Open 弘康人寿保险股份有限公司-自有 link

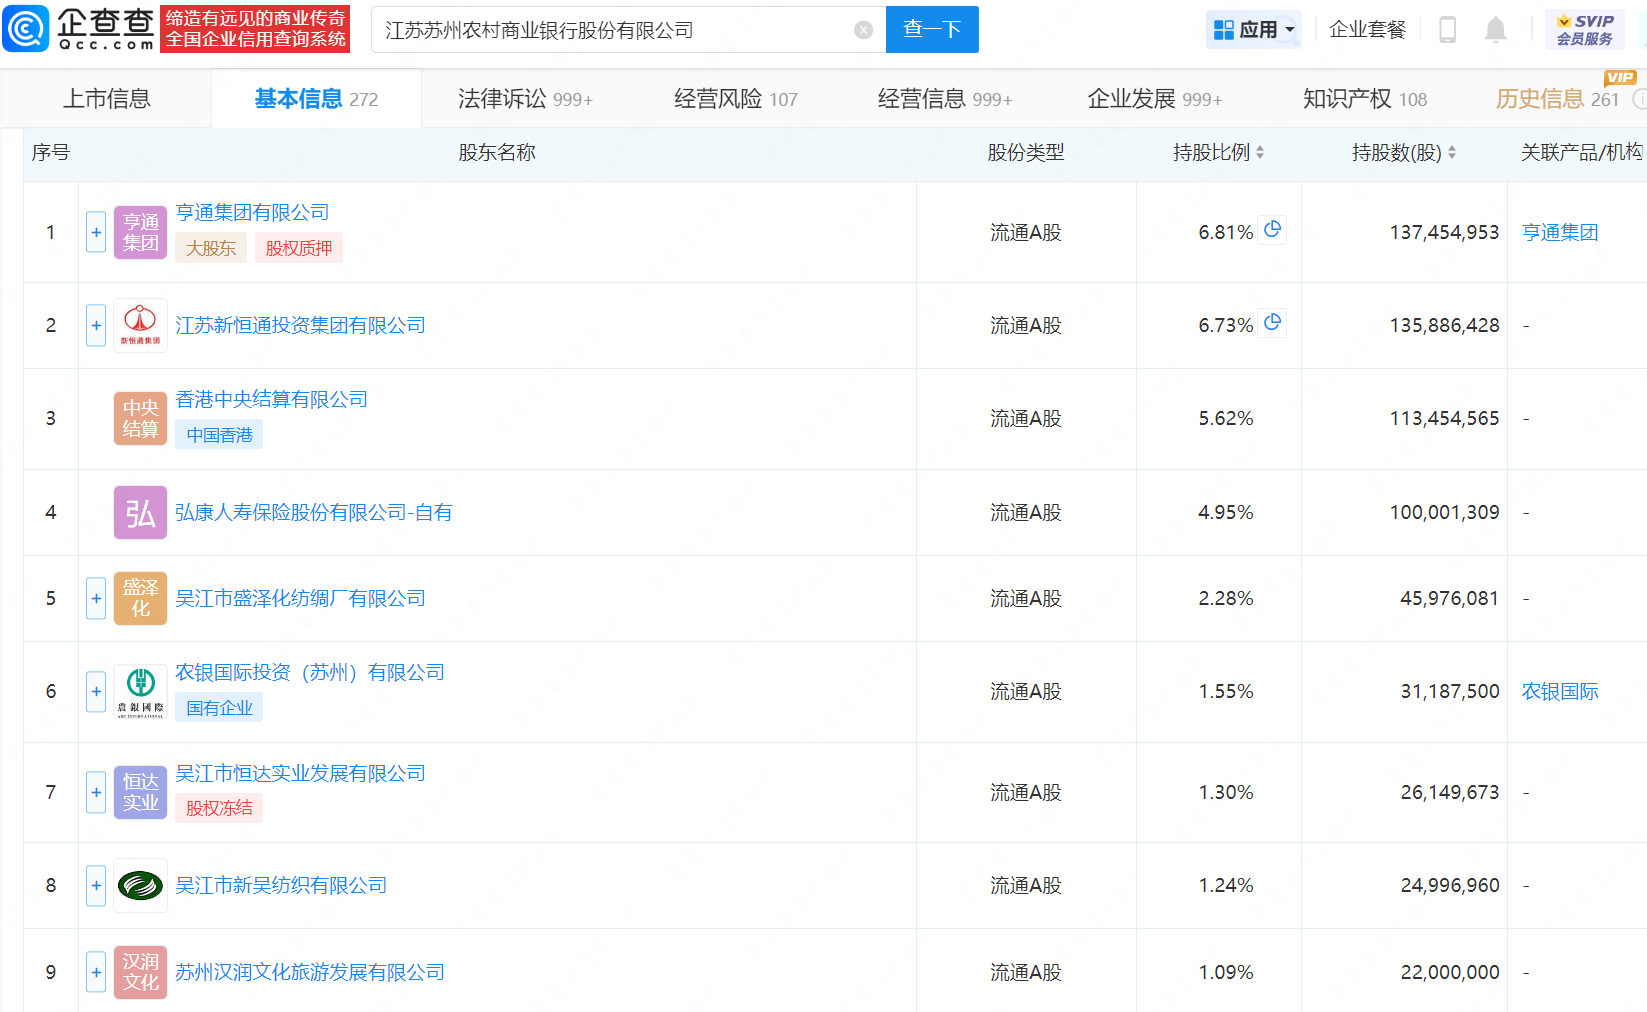tap(313, 513)
